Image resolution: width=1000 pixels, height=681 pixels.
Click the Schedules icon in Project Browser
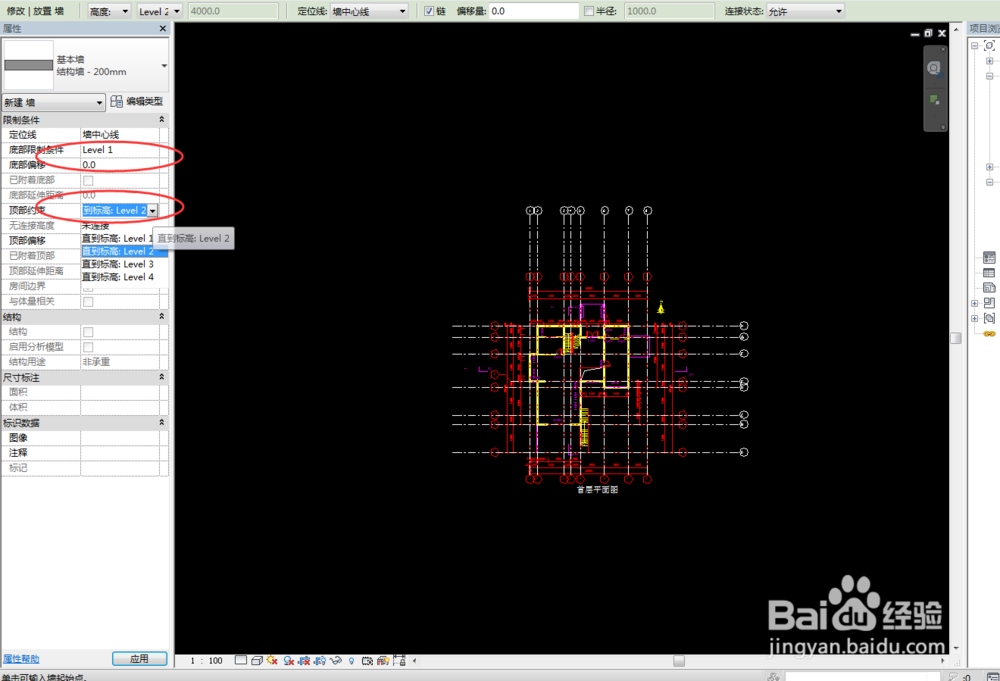(989, 273)
